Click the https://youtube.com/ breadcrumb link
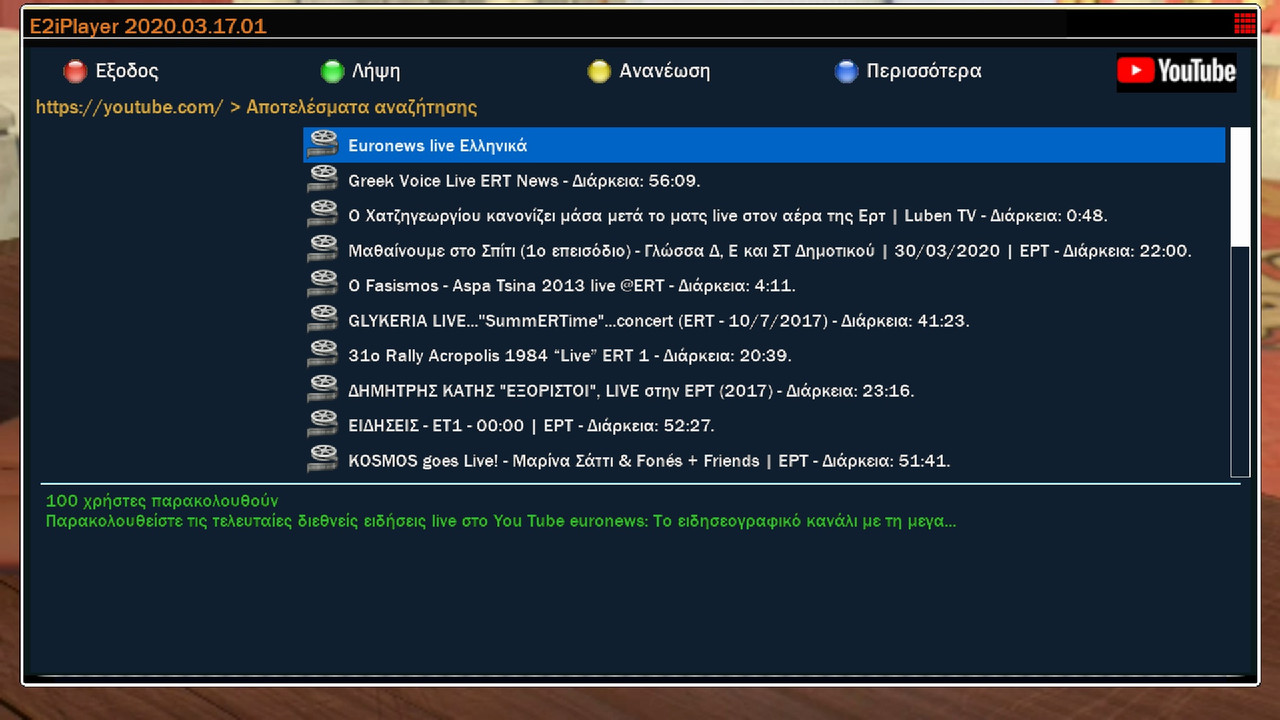Viewport: 1280px width, 720px height. [130, 107]
